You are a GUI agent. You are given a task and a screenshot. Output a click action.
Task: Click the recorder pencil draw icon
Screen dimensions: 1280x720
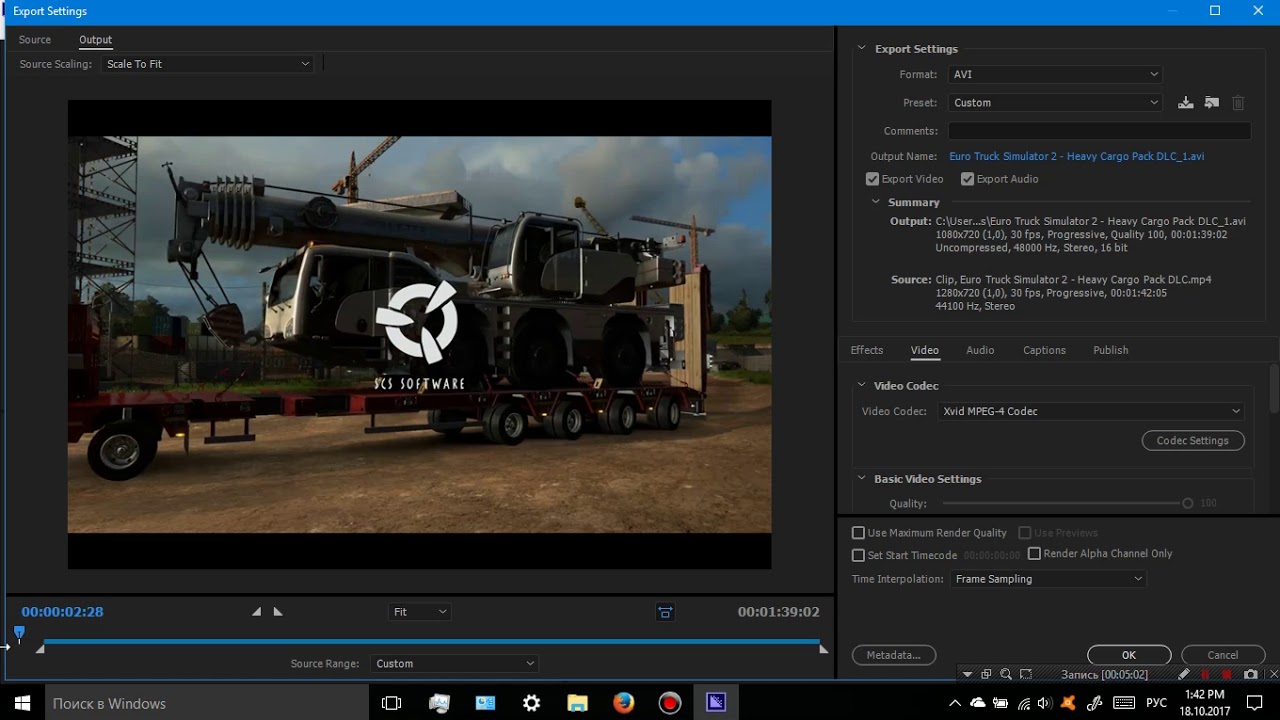[1183, 675]
